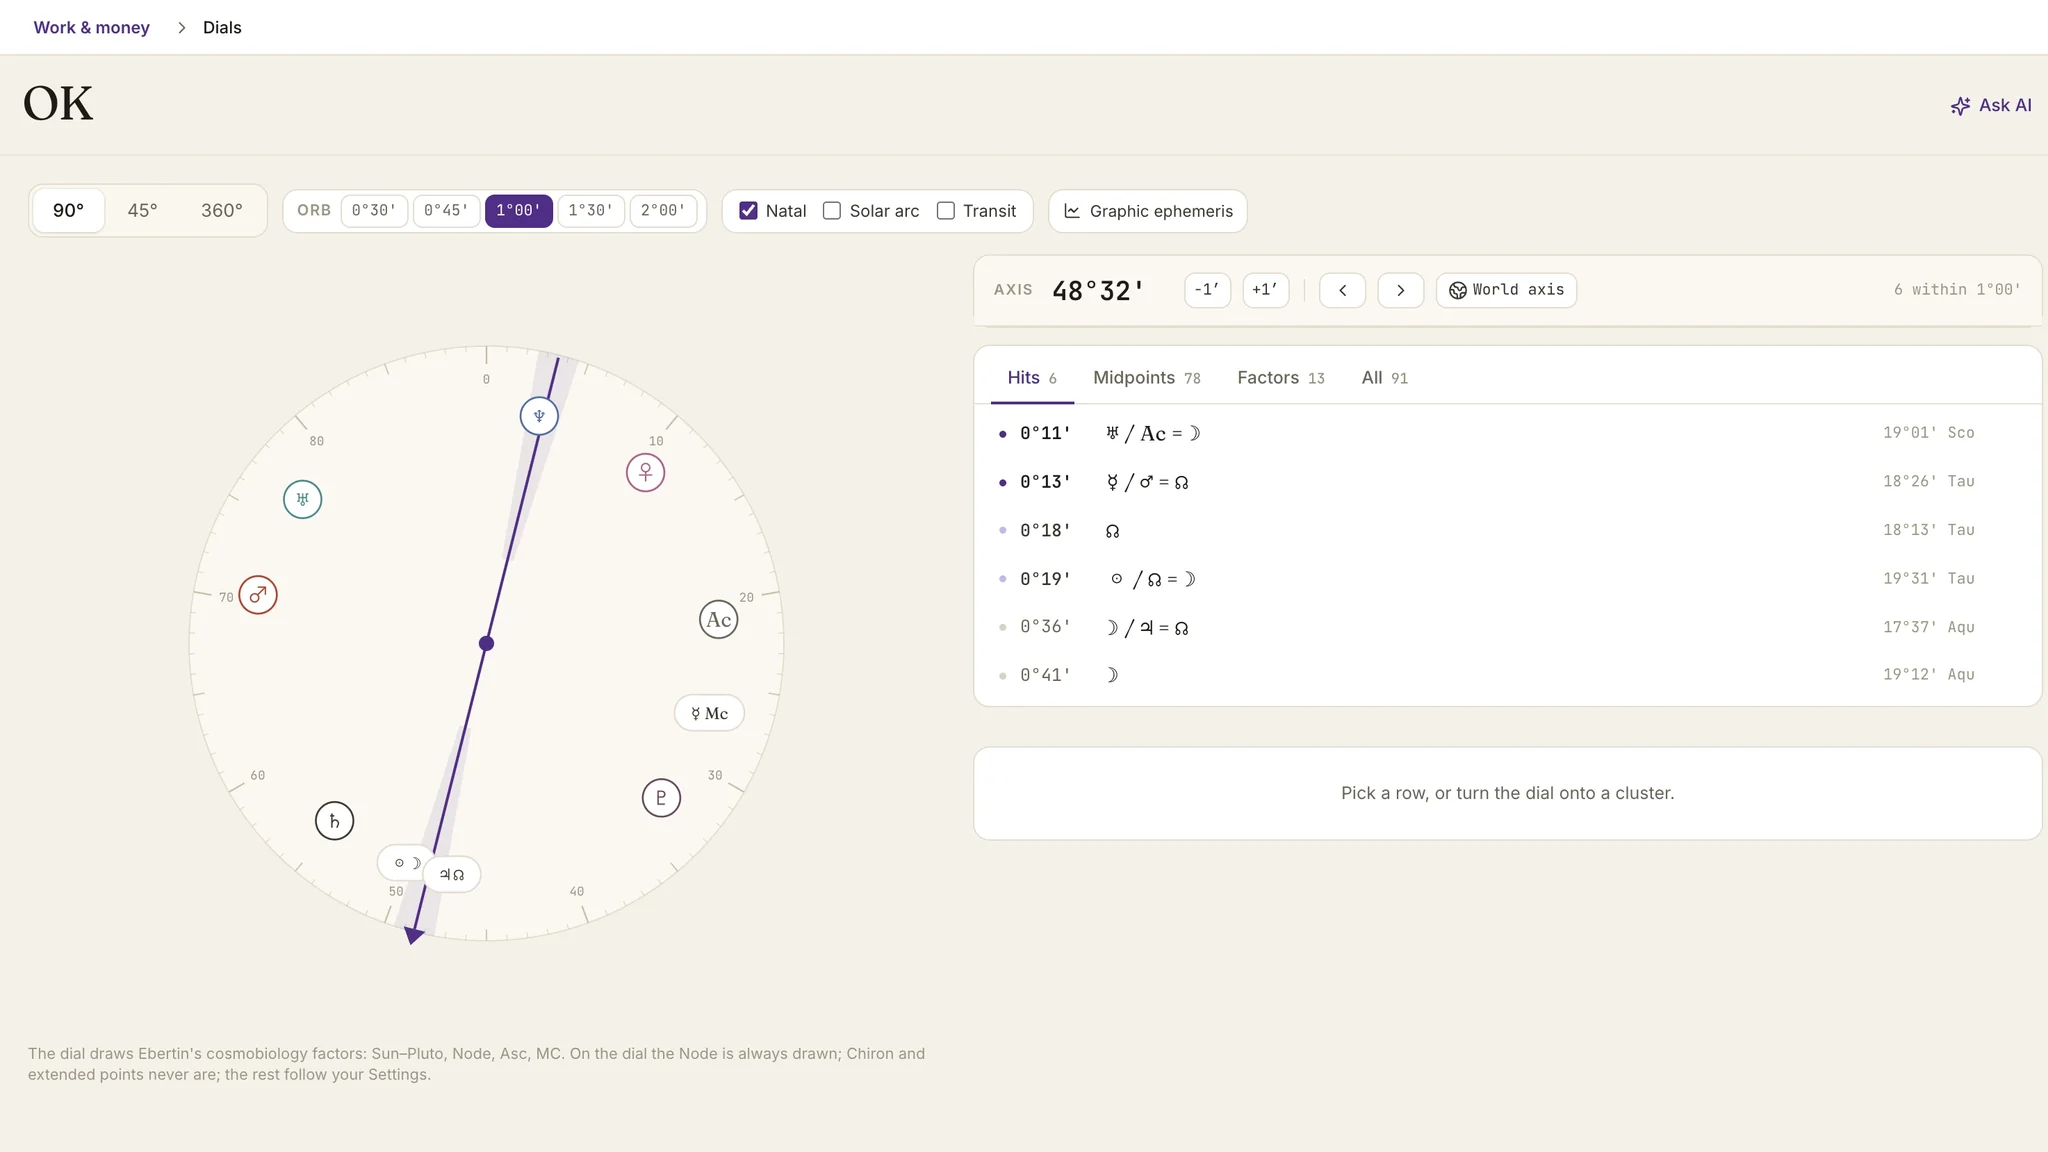Set orb to 2°00'
2048x1152 pixels.
(663, 211)
